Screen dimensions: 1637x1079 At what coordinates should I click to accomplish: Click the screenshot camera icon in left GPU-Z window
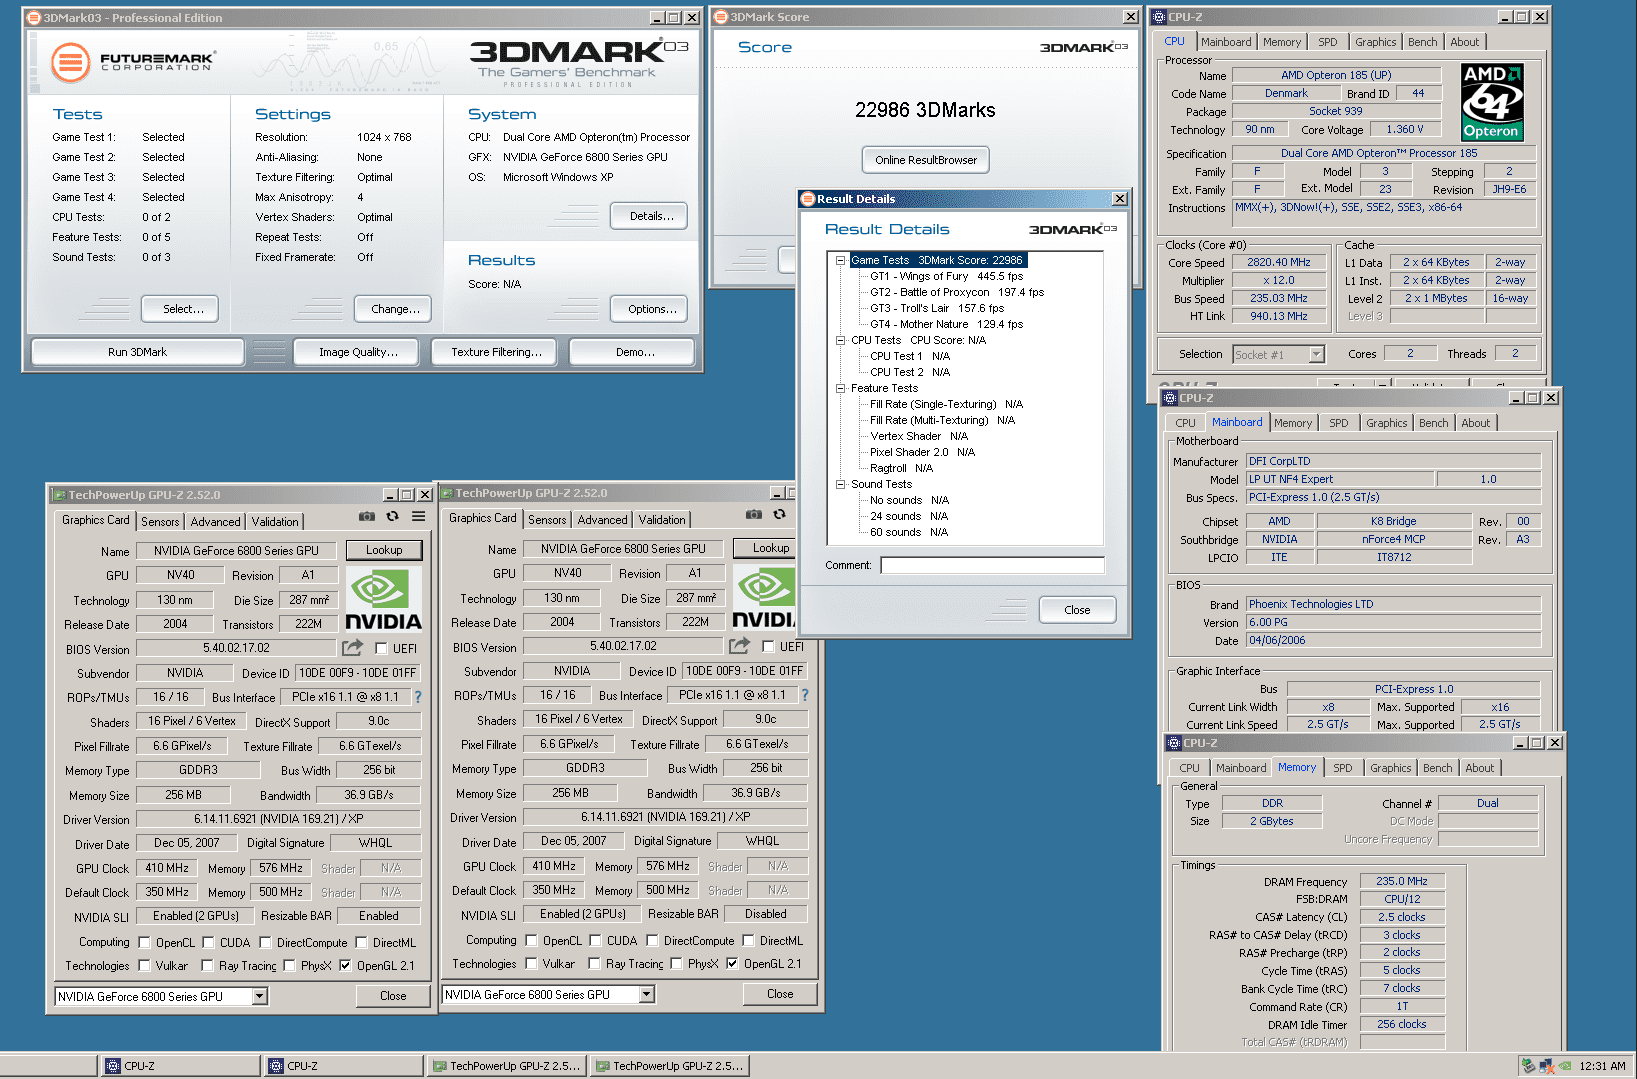(367, 517)
